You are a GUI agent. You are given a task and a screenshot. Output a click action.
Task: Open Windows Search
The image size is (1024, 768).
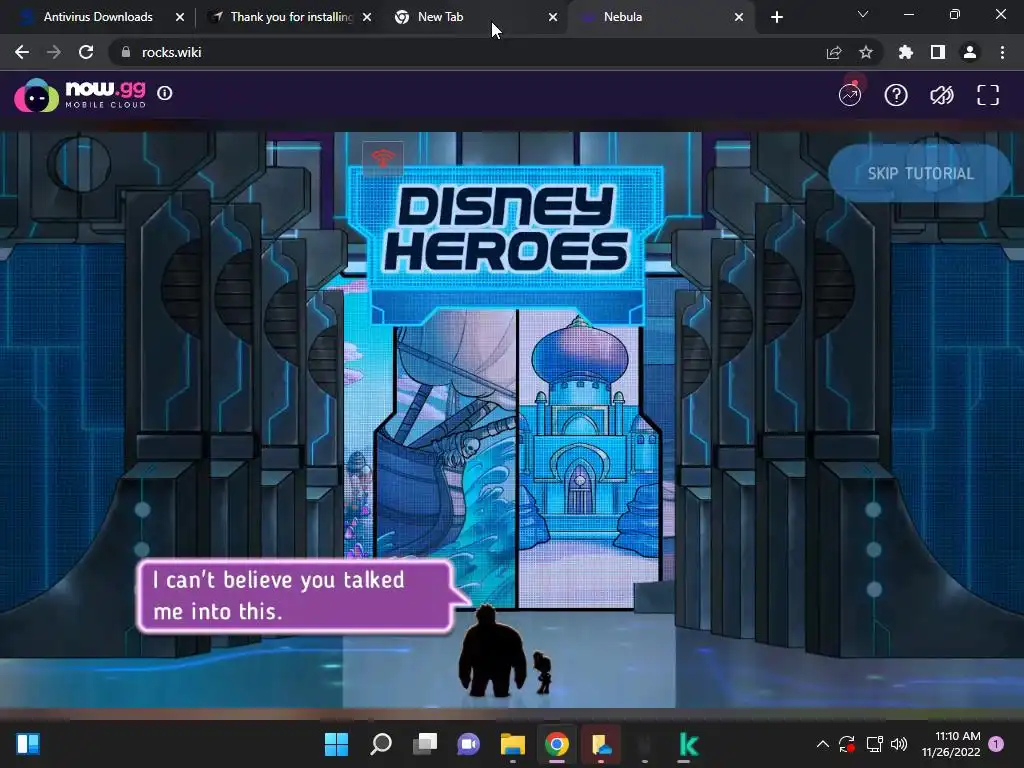coord(381,744)
